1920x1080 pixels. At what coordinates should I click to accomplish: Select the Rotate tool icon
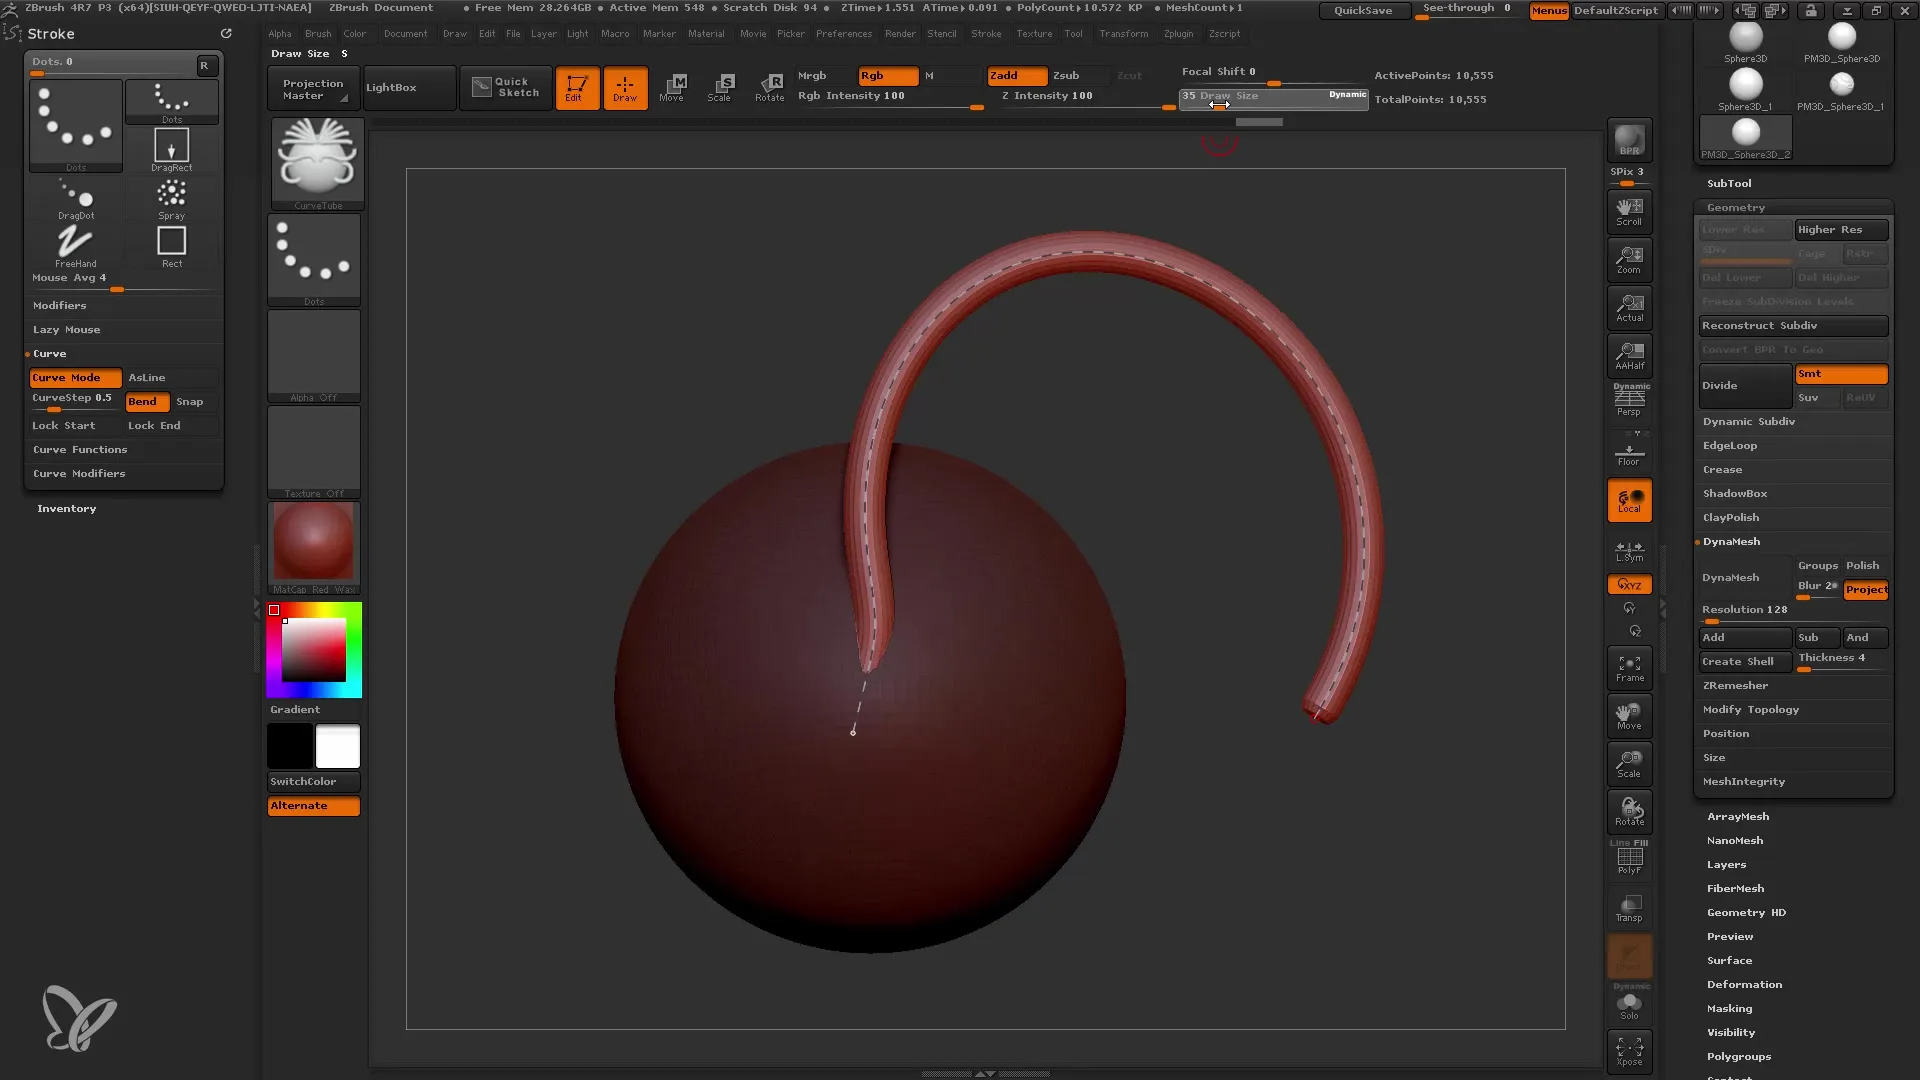point(767,86)
